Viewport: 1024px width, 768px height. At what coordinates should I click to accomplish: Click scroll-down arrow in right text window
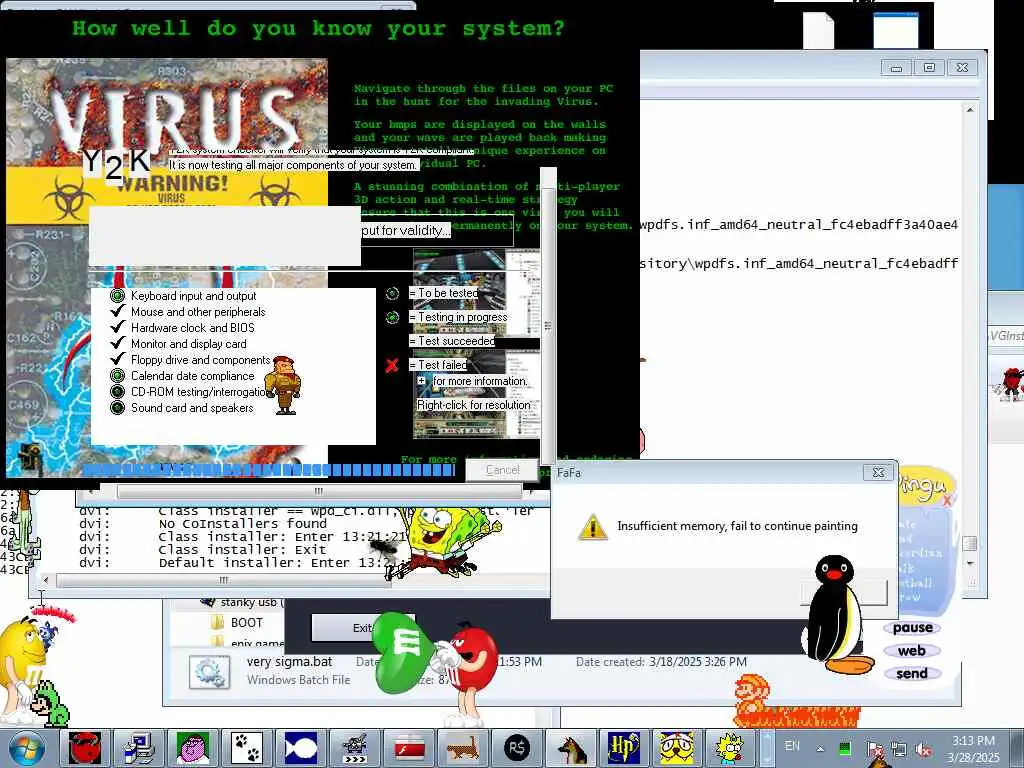970,563
